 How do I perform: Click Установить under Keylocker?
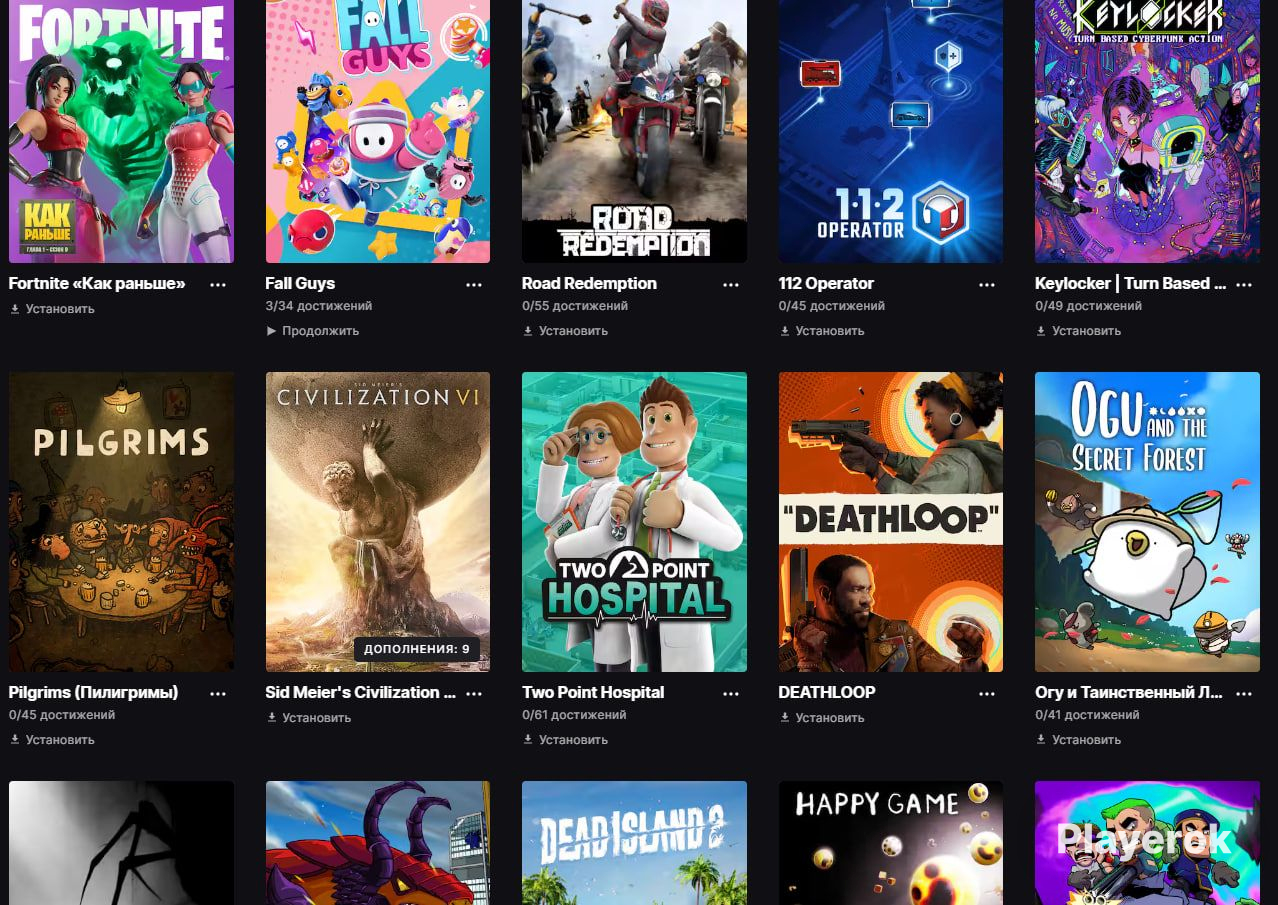(1078, 331)
